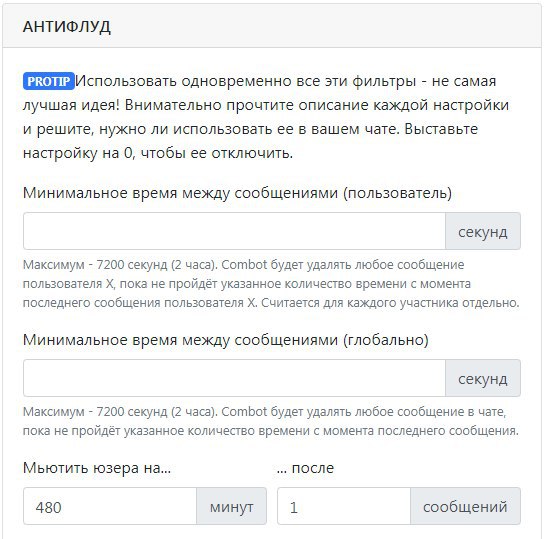The image size is (546, 539).
Task: Click the 'Мьютить юзера на...' label
Action: (97, 468)
